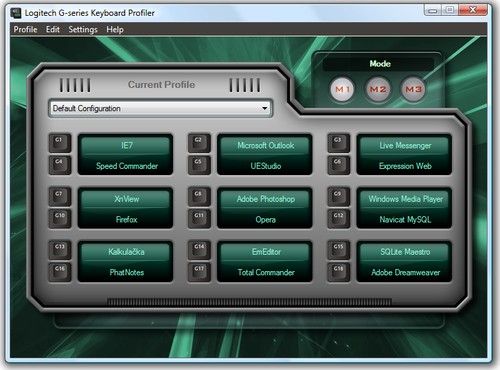500x370 pixels.
Task: Click the Default Configuration profile field
Action: click(x=160, y=108)
